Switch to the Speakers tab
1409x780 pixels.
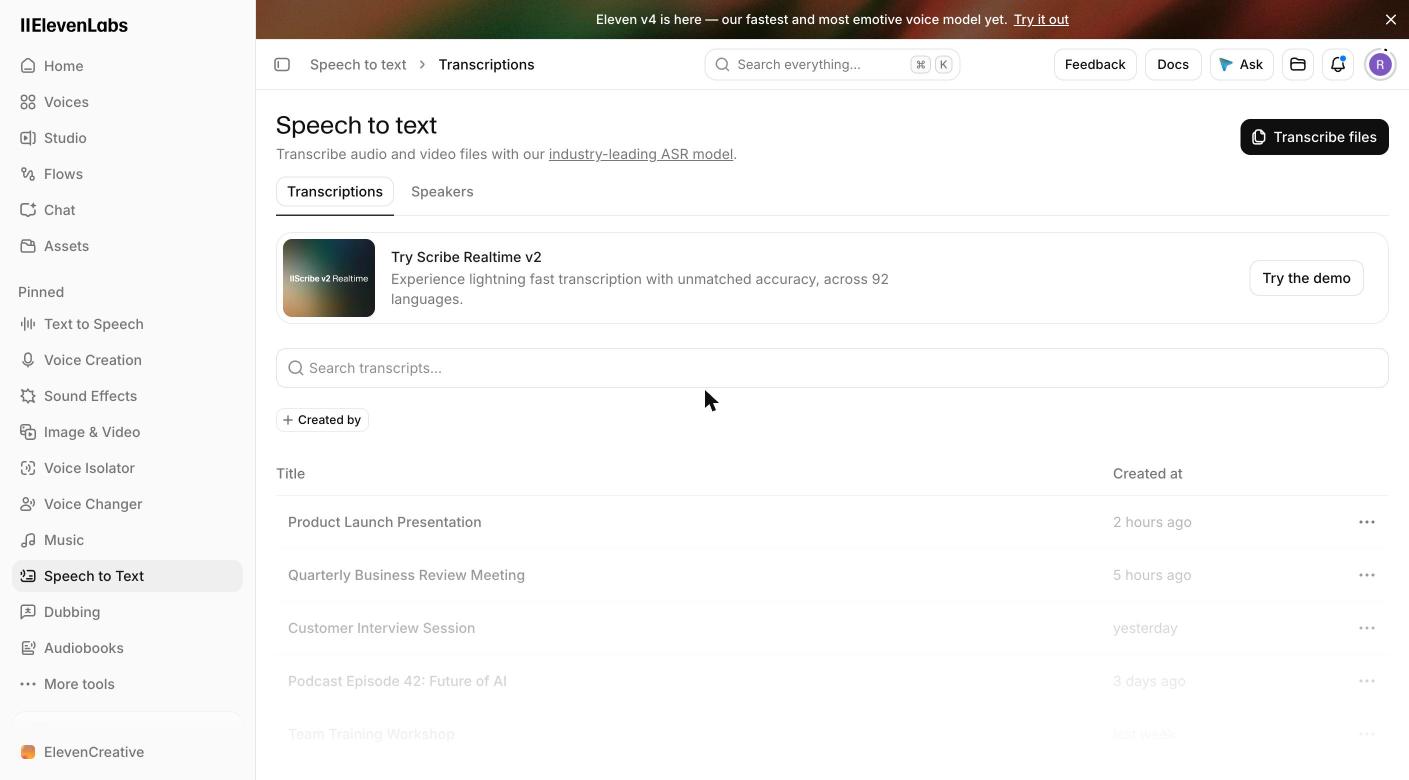tap(442, 191)
